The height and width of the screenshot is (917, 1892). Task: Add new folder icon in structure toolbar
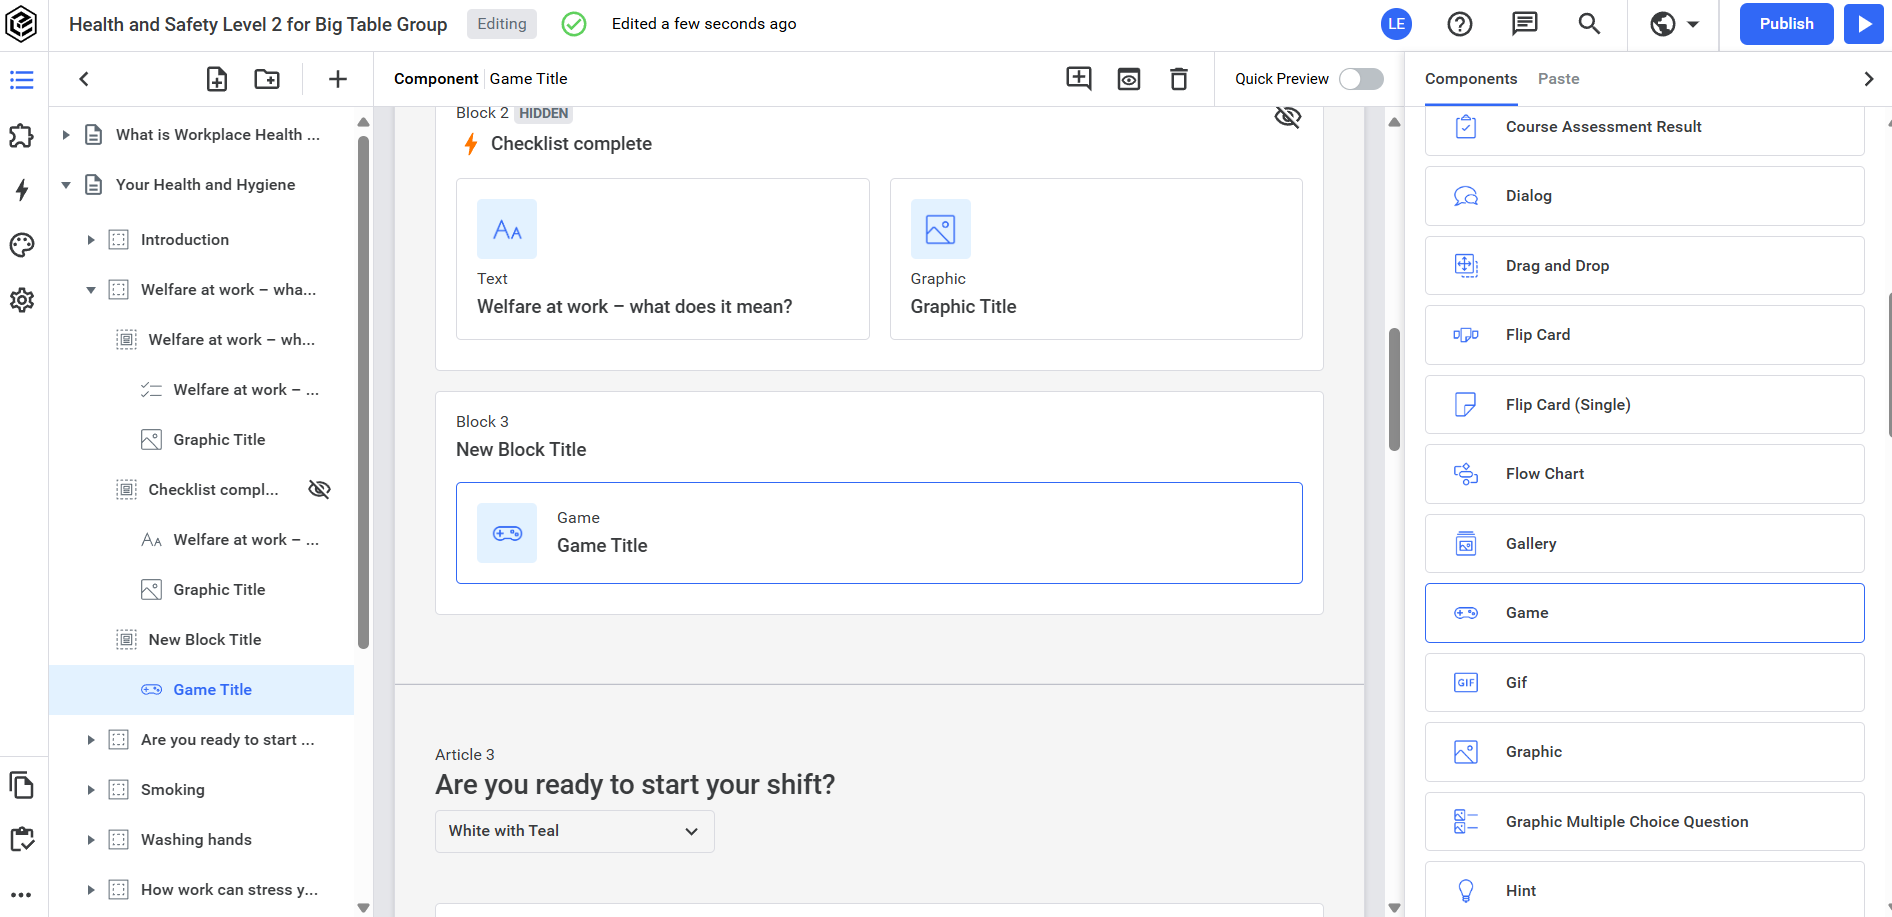tap(267, 79)
